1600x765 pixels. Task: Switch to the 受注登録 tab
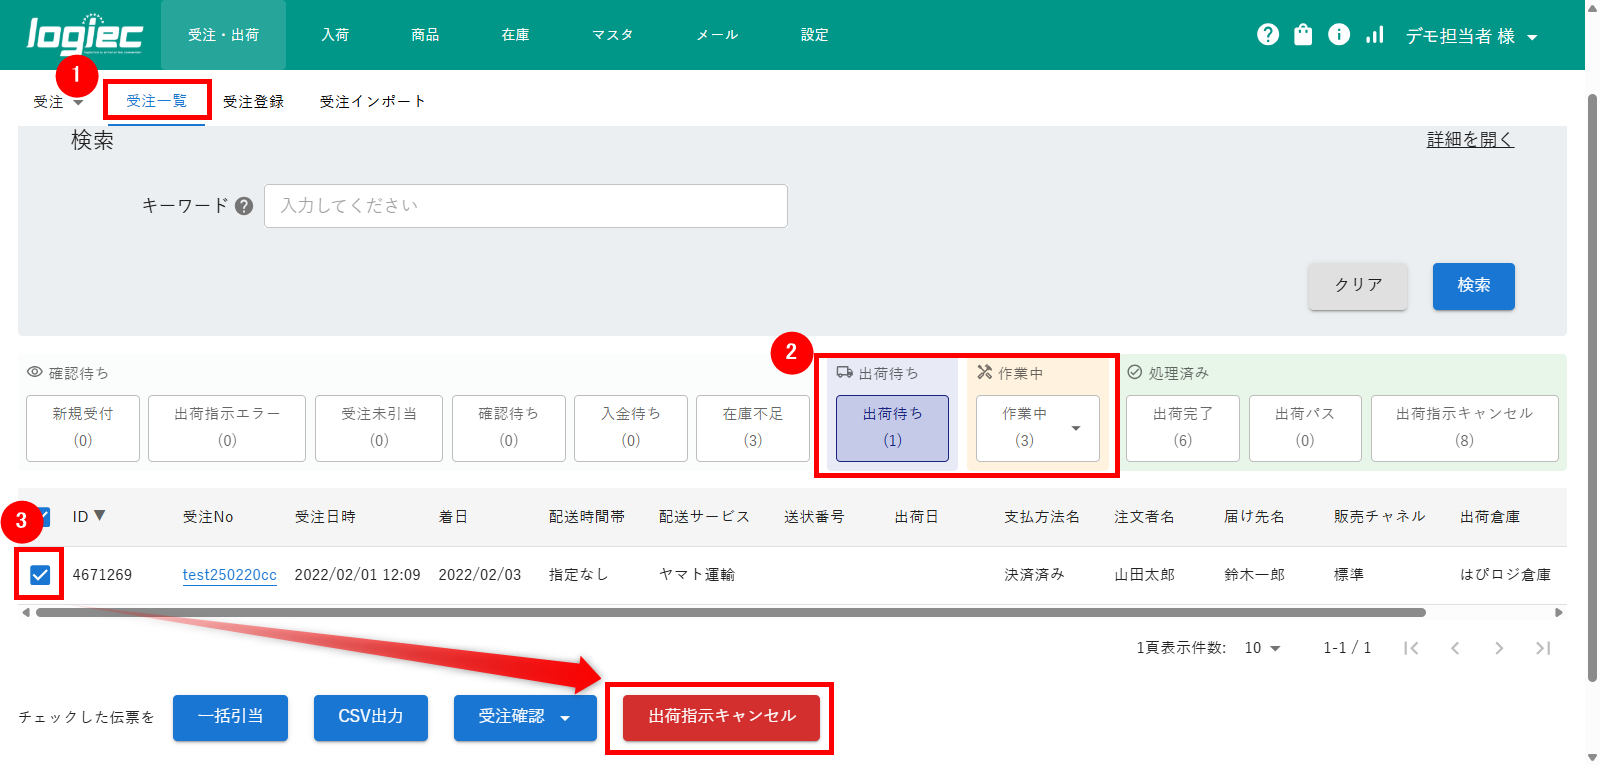[x=253, y=101]
